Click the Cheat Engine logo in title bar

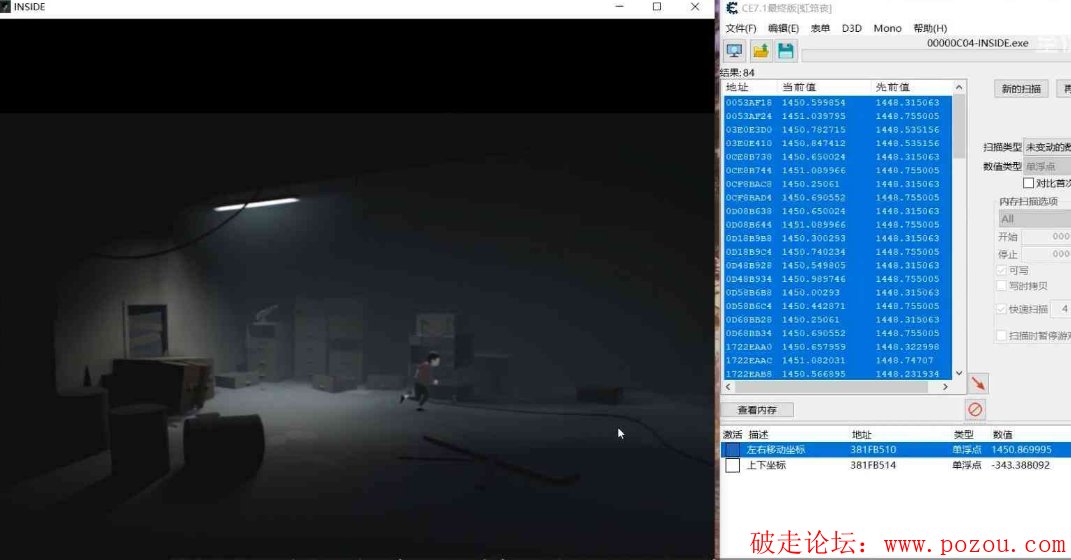coord(732,8)
